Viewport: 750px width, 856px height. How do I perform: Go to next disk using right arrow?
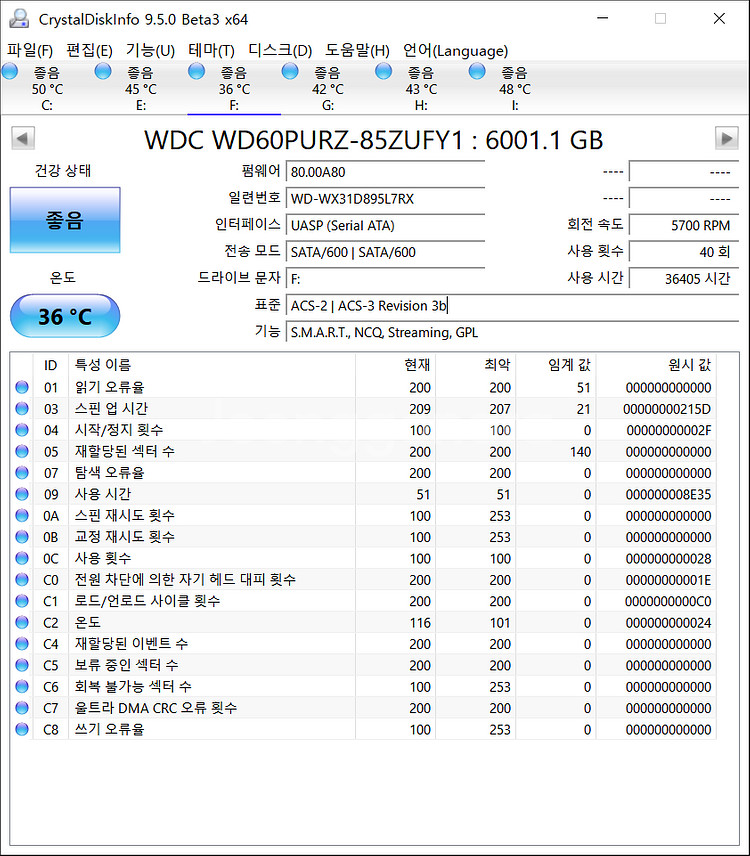pyautogui.click(x=727, y=138)
